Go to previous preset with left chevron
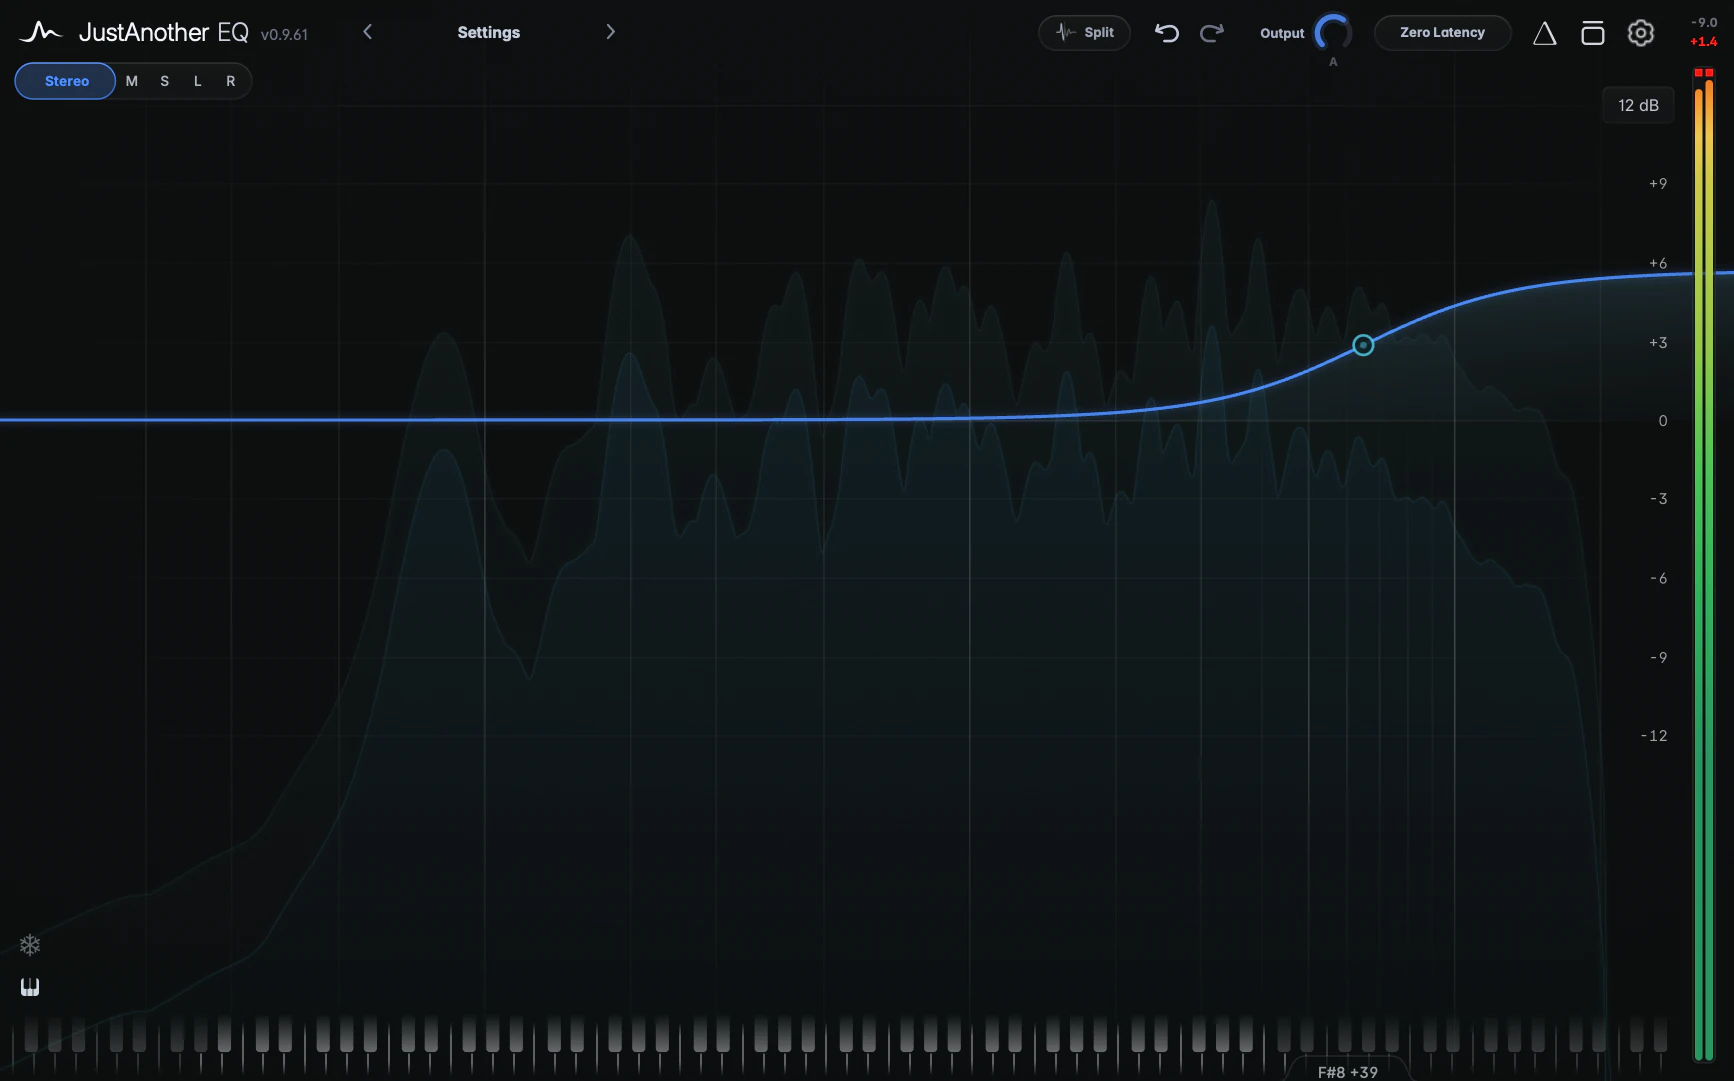 click(x=367, y=32)
